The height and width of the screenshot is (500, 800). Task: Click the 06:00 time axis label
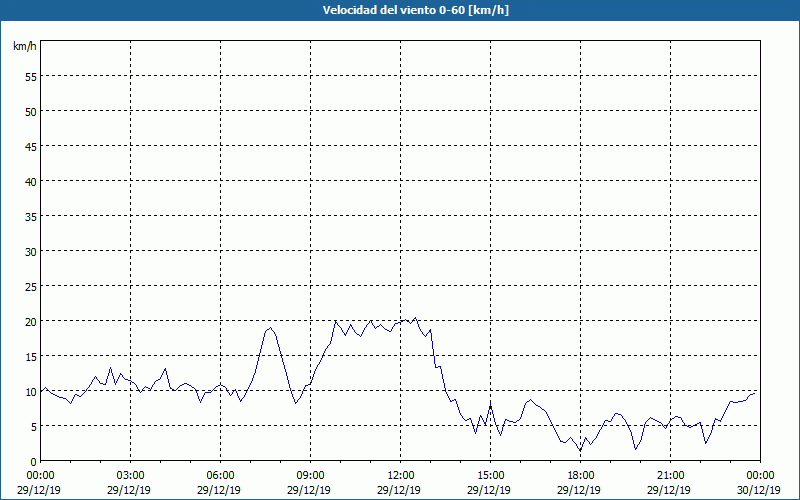click(x=220, y=476)
